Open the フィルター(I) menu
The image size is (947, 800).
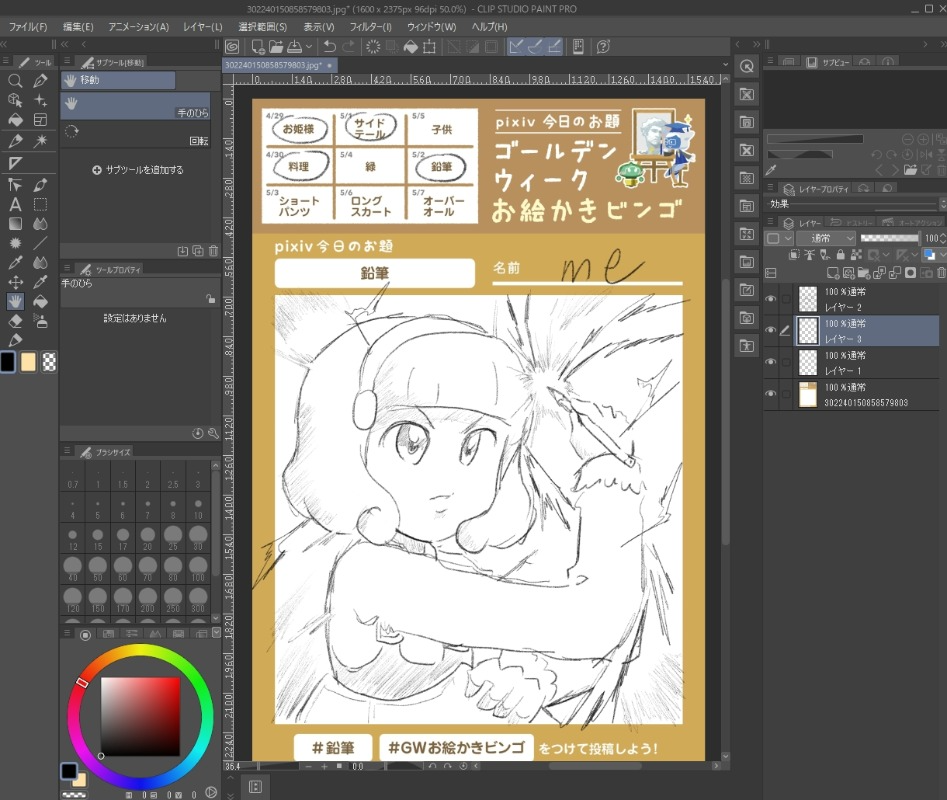click(371, 26)
